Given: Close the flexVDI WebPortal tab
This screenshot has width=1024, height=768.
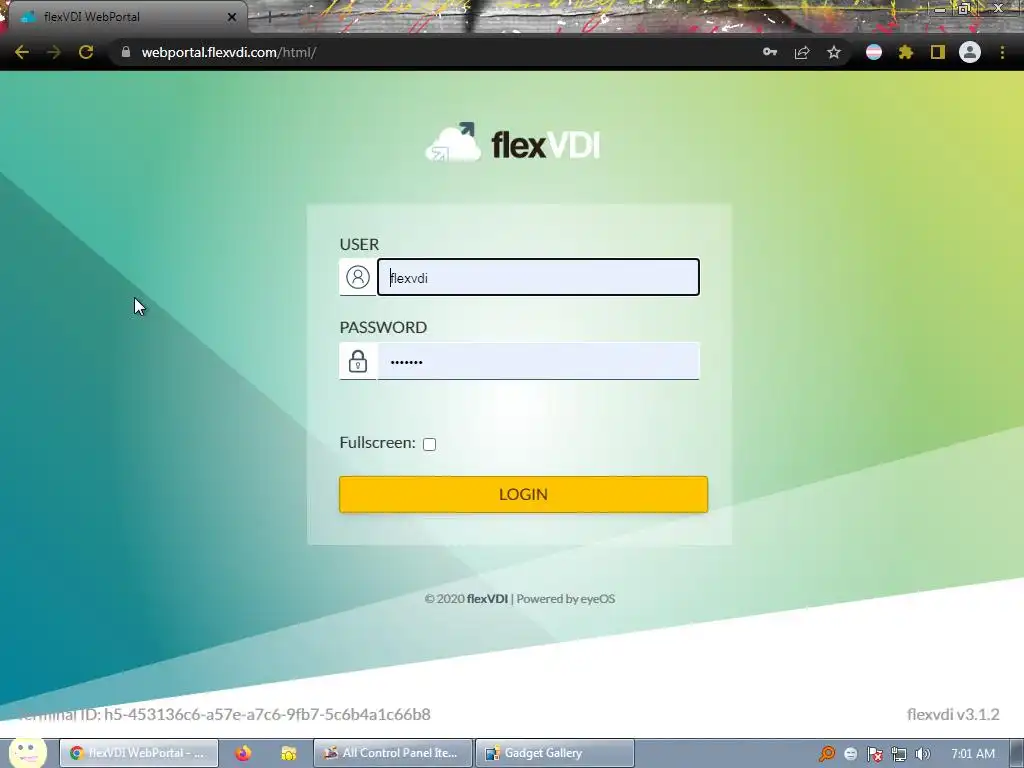Looking at the screenshot, I should (x=232, y=17).
